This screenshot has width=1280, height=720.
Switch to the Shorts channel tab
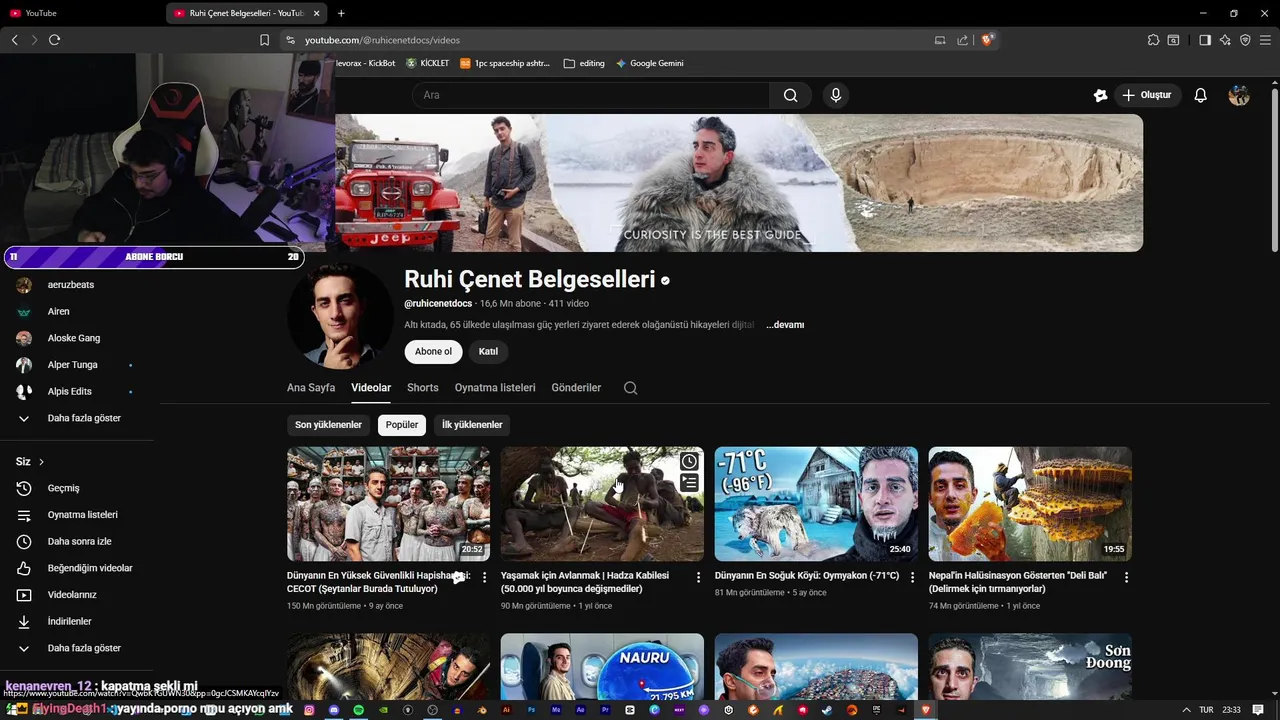click(x=423, y=388)
